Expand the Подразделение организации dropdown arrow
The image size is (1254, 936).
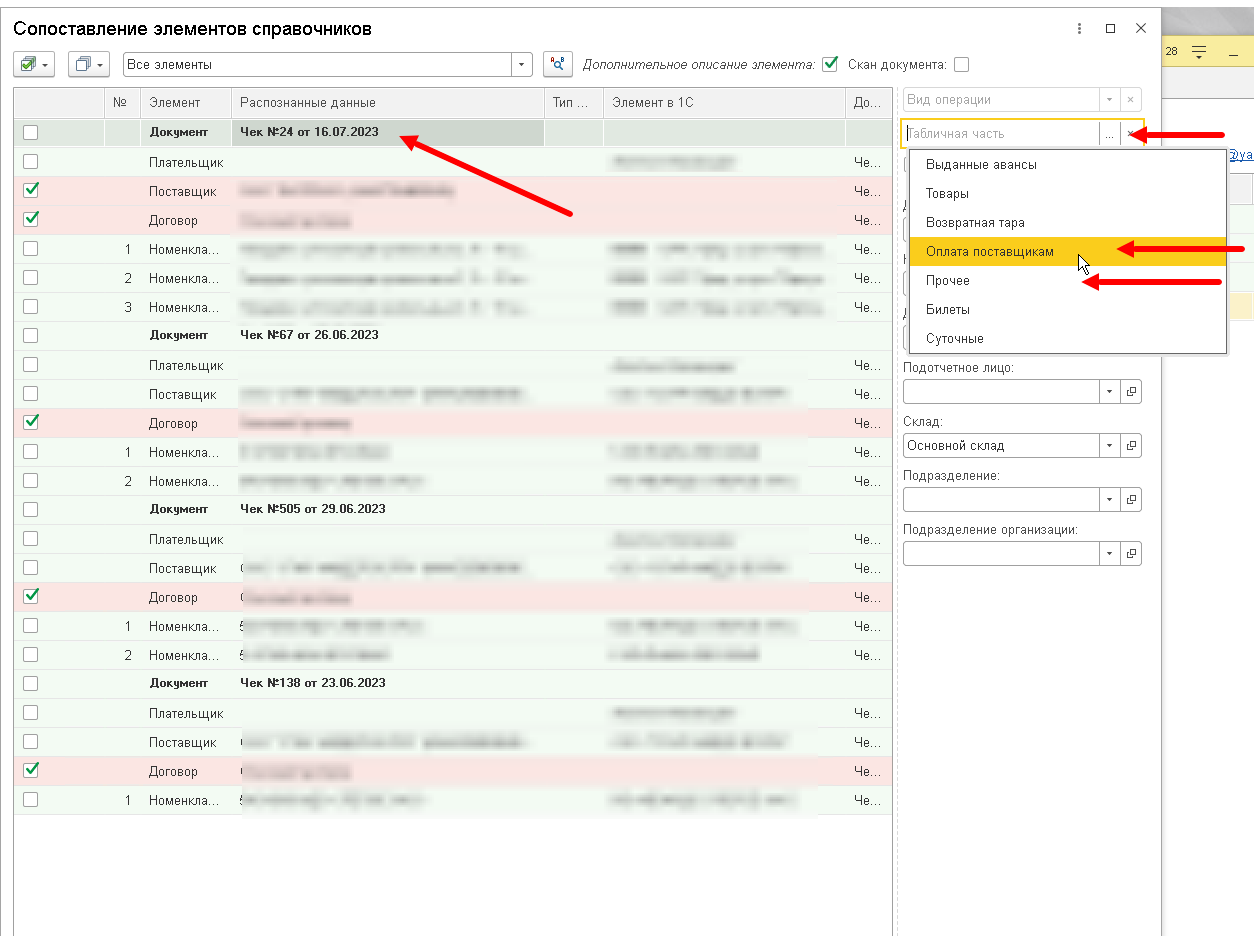(1110, 553)
